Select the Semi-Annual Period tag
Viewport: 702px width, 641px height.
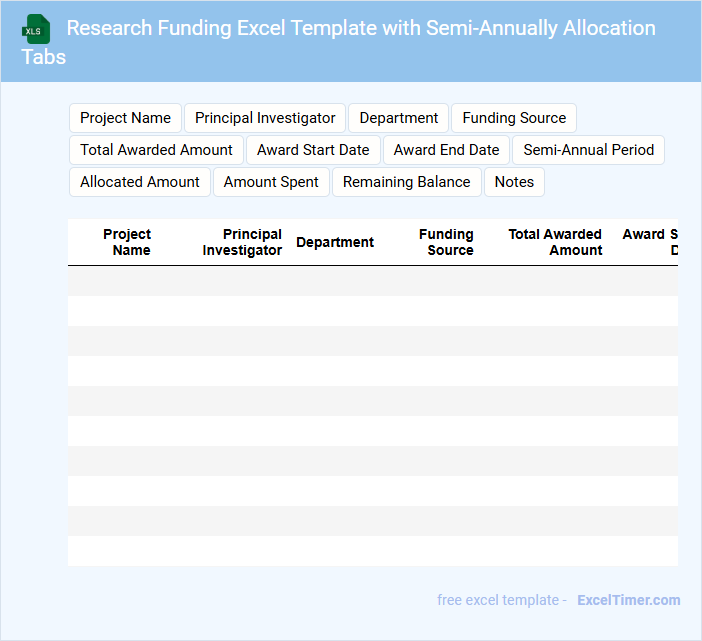point(588,150)
